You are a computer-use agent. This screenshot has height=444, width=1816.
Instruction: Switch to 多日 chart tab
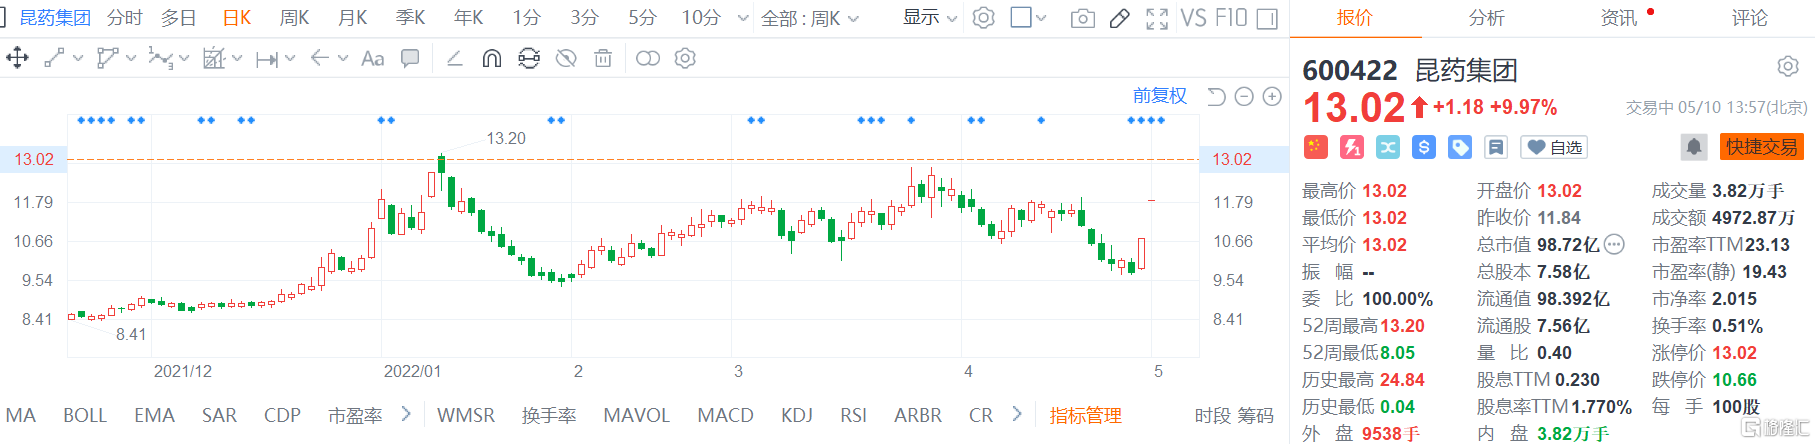(x=179, y=18)
